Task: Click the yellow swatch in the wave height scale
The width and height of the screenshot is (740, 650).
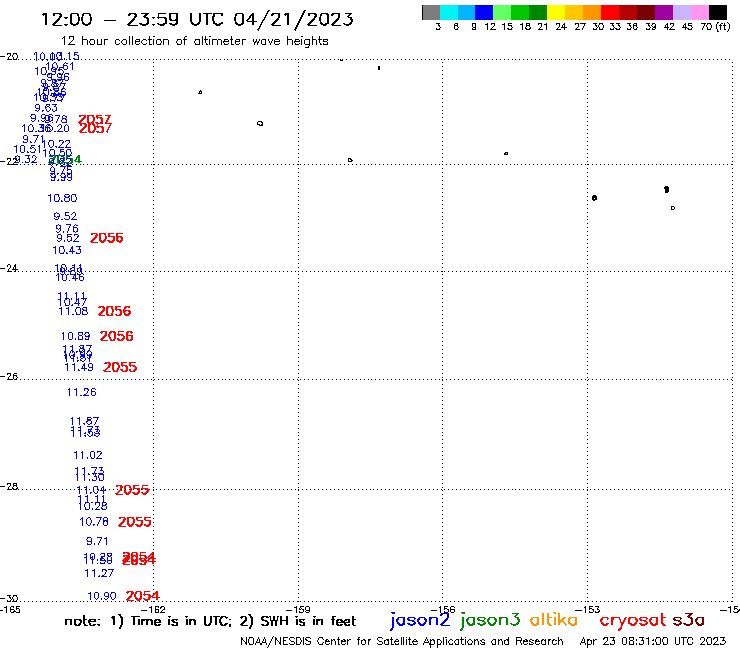Action: tap(556, 12)
